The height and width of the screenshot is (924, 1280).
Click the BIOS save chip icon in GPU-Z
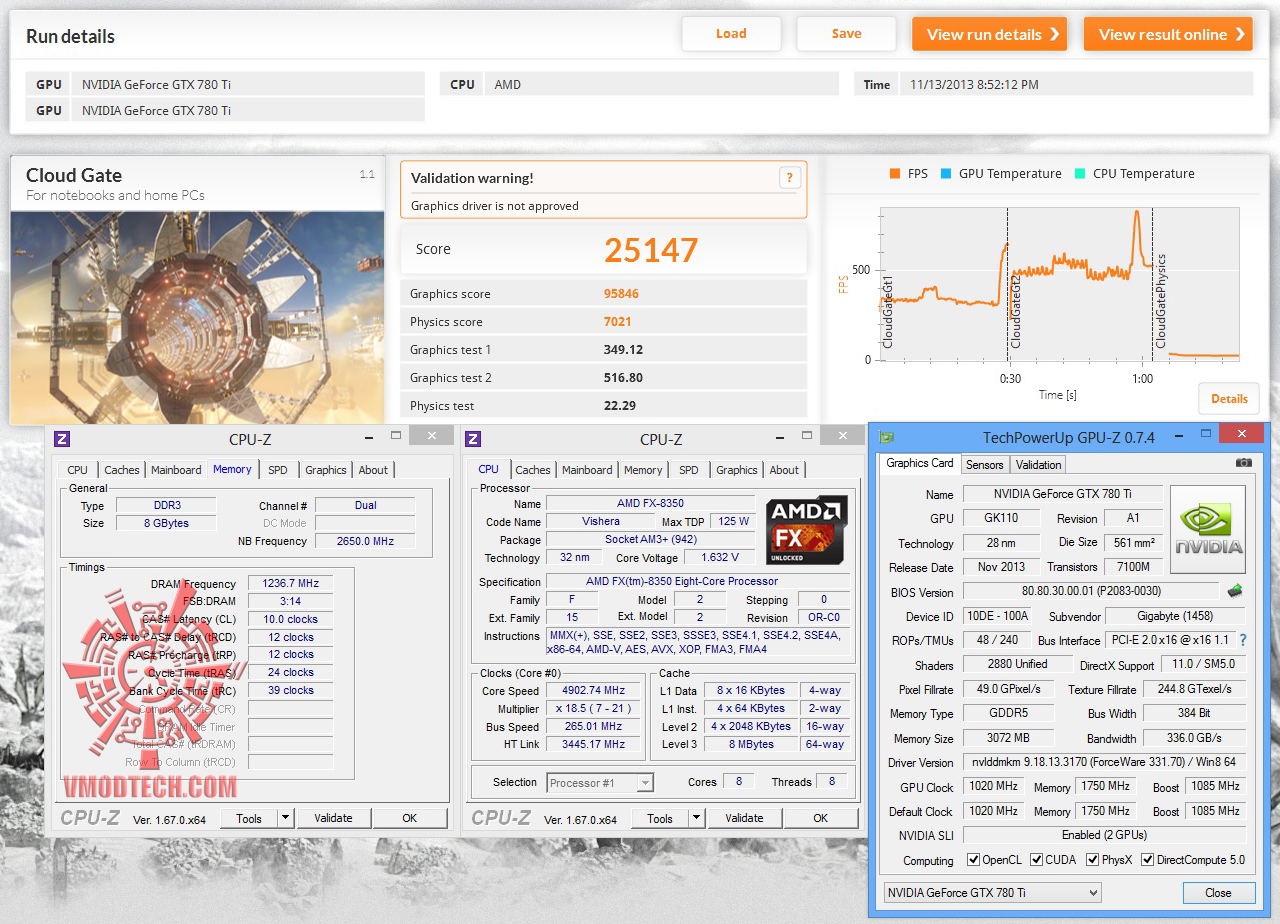tap(1235, 591)
